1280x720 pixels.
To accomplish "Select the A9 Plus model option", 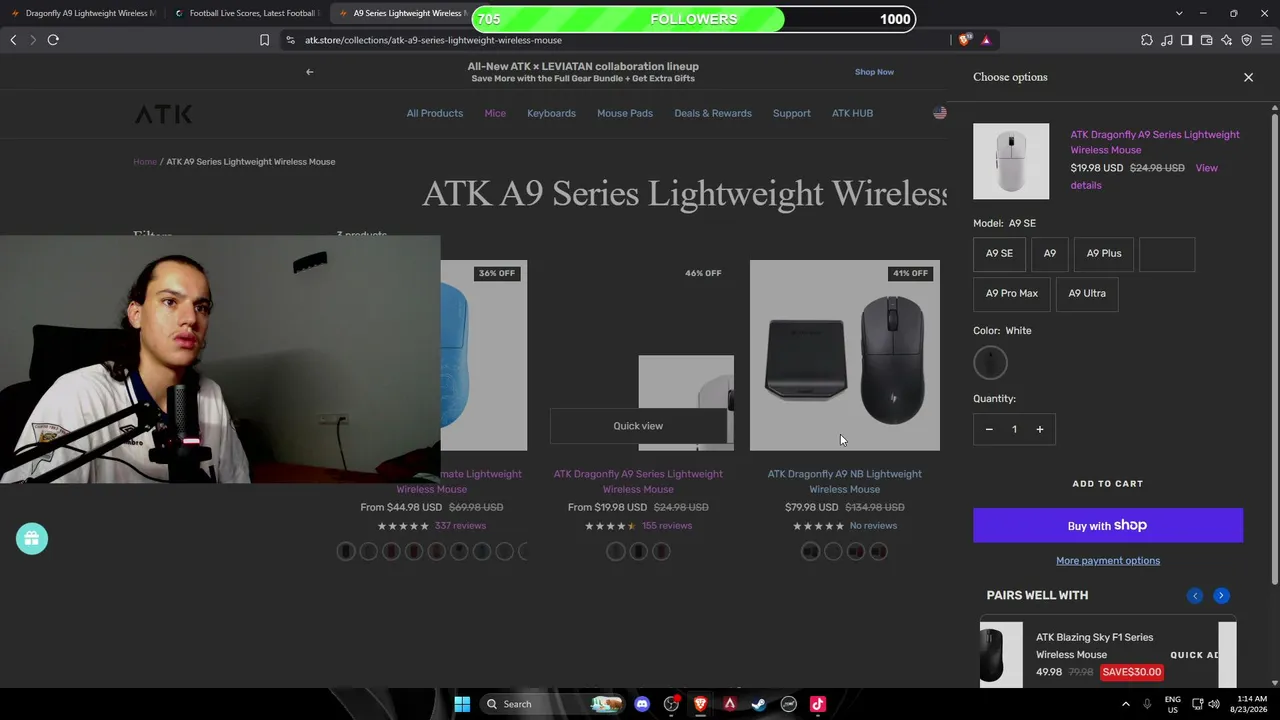I will (1104, 254).
